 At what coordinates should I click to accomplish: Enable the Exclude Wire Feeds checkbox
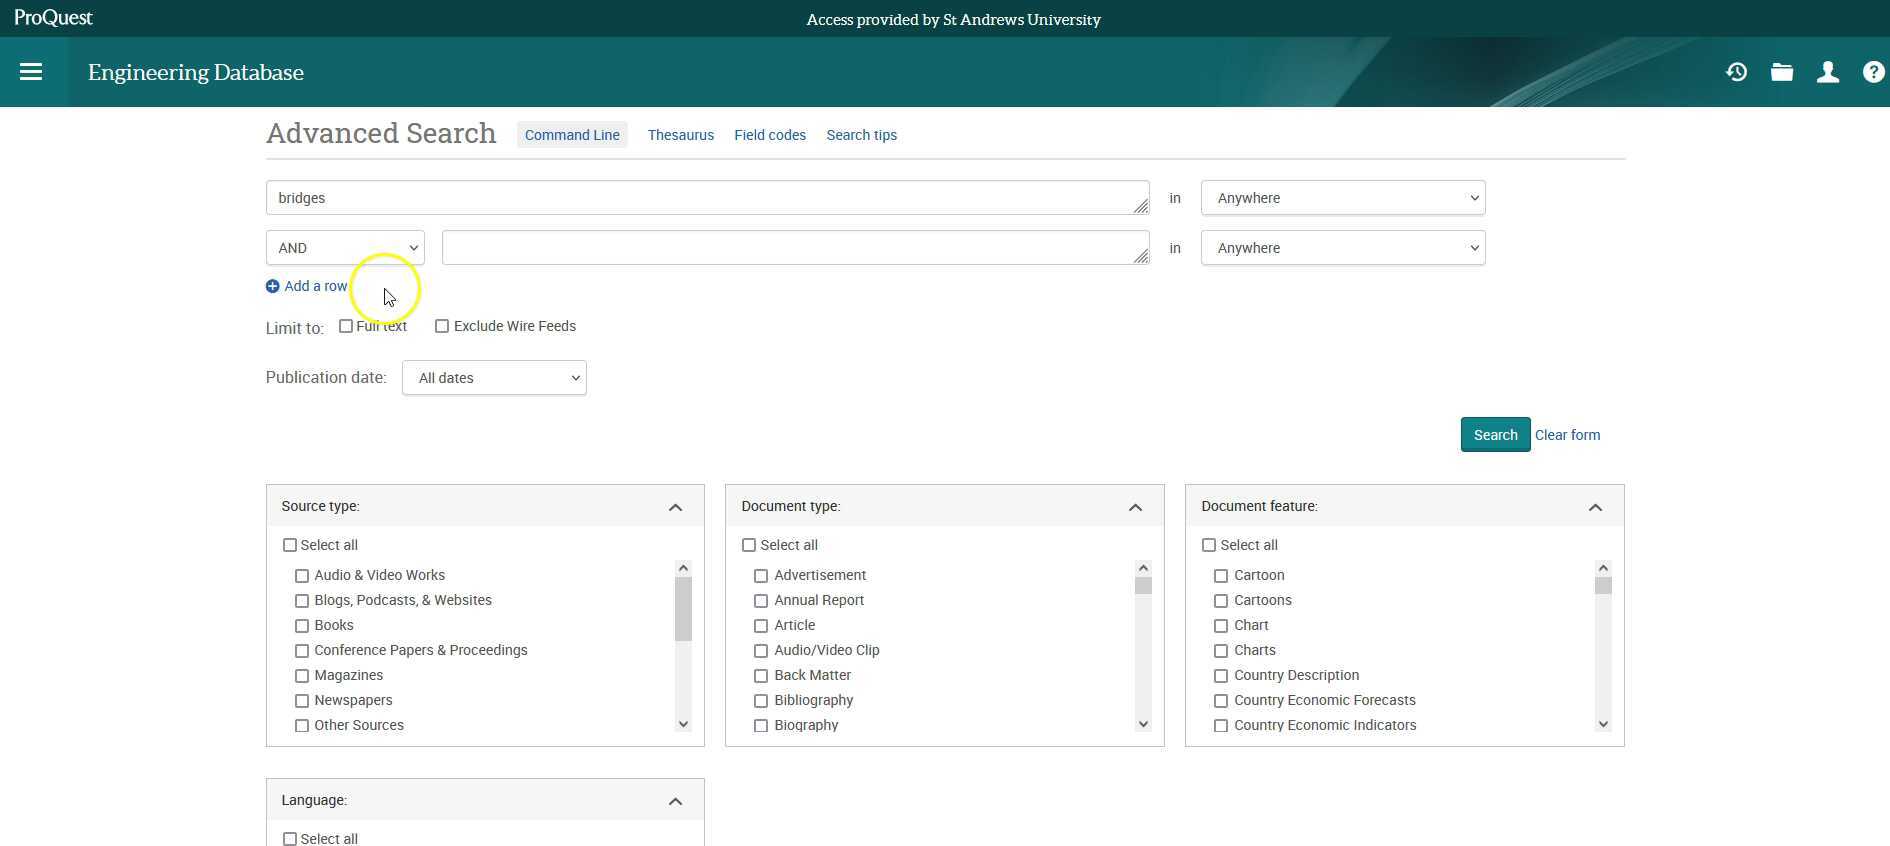point(442,326)
